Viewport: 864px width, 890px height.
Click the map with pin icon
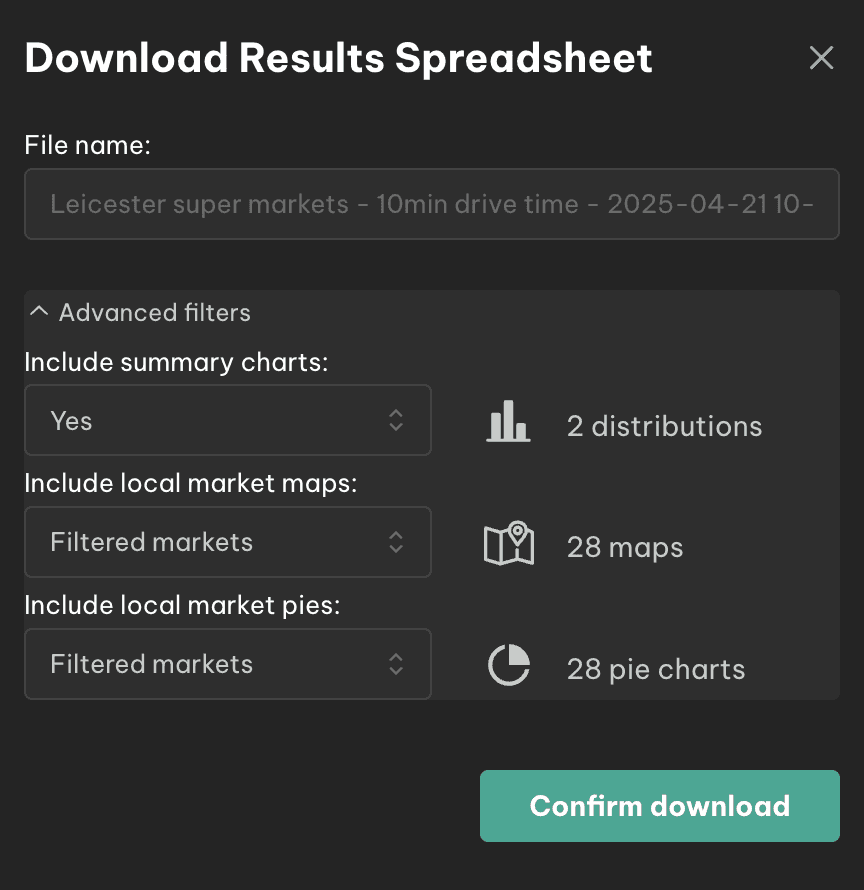[509, 543]
